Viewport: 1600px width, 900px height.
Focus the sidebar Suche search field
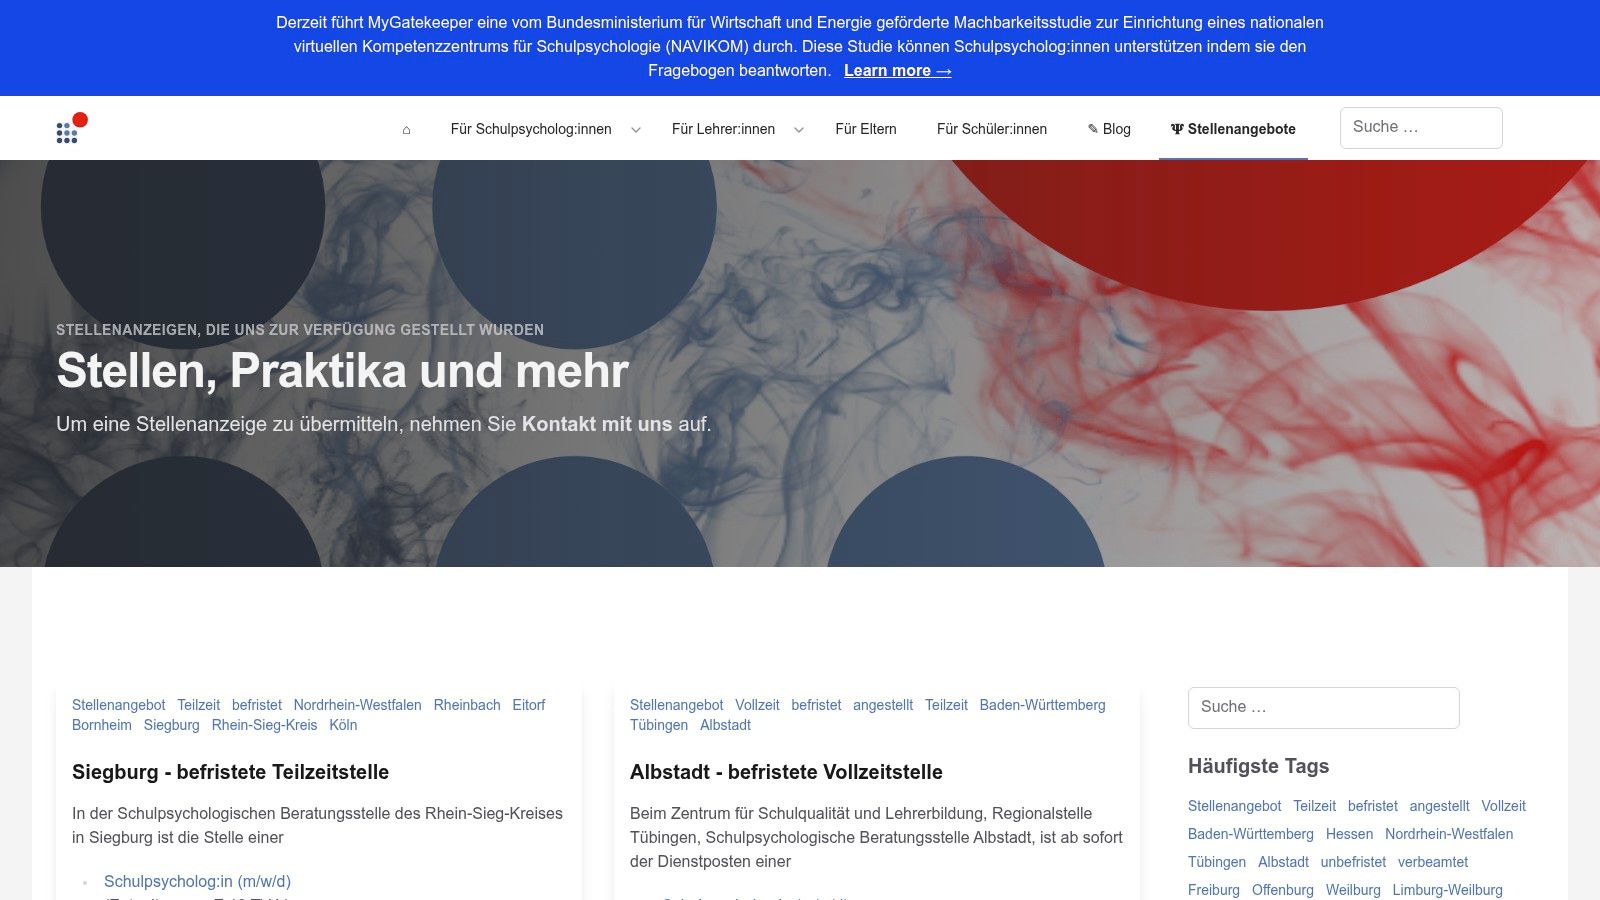pos(1324,708)
